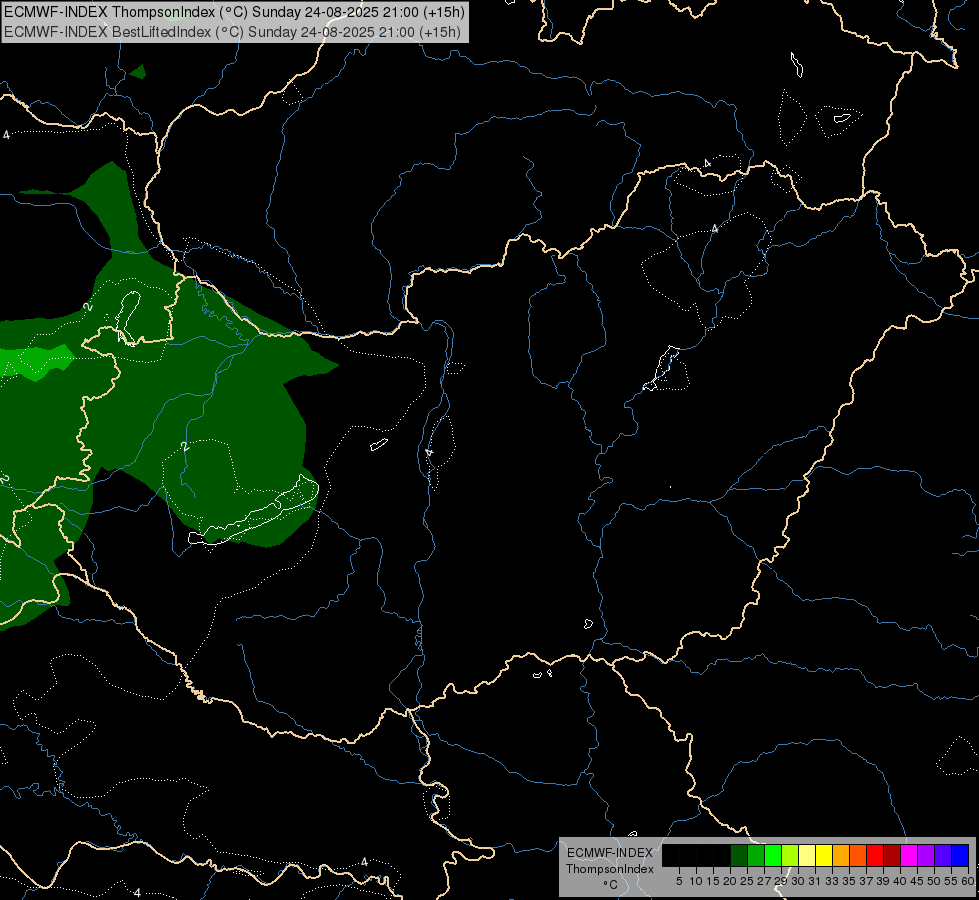Screen dimensions: 979x900
Task: Click the legend tick value '10'
Action: pyautogui.click(x=696, y=881)
